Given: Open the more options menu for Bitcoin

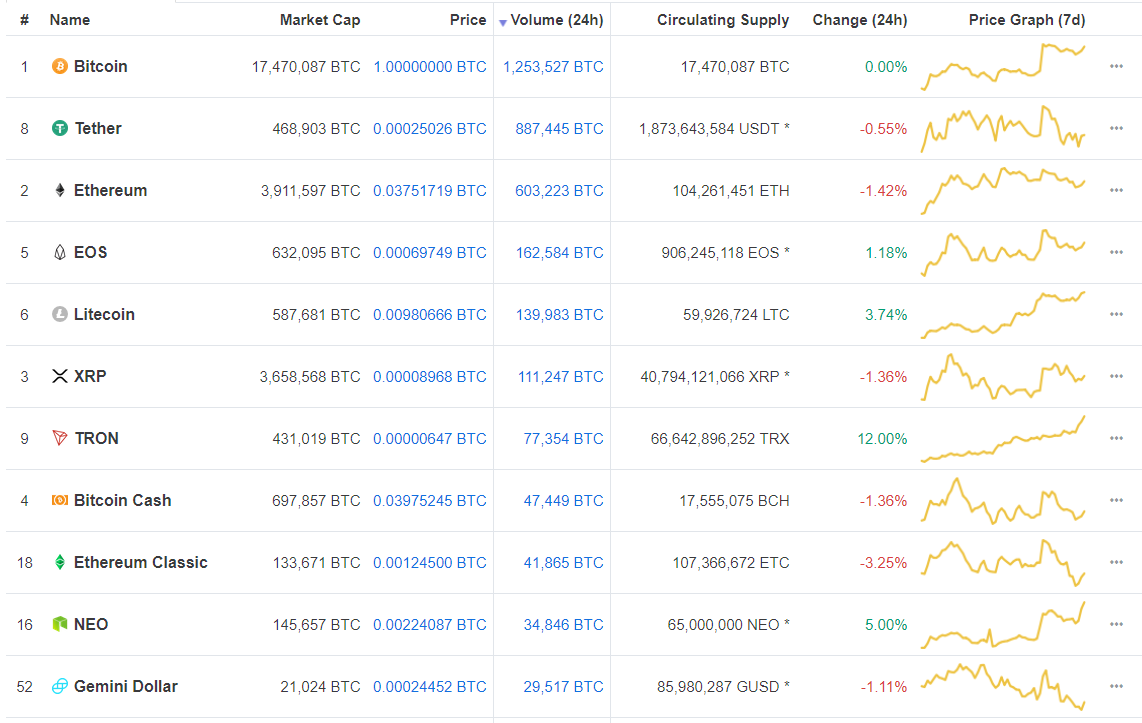Looking at the screenshot, I should click(1116, 67).
